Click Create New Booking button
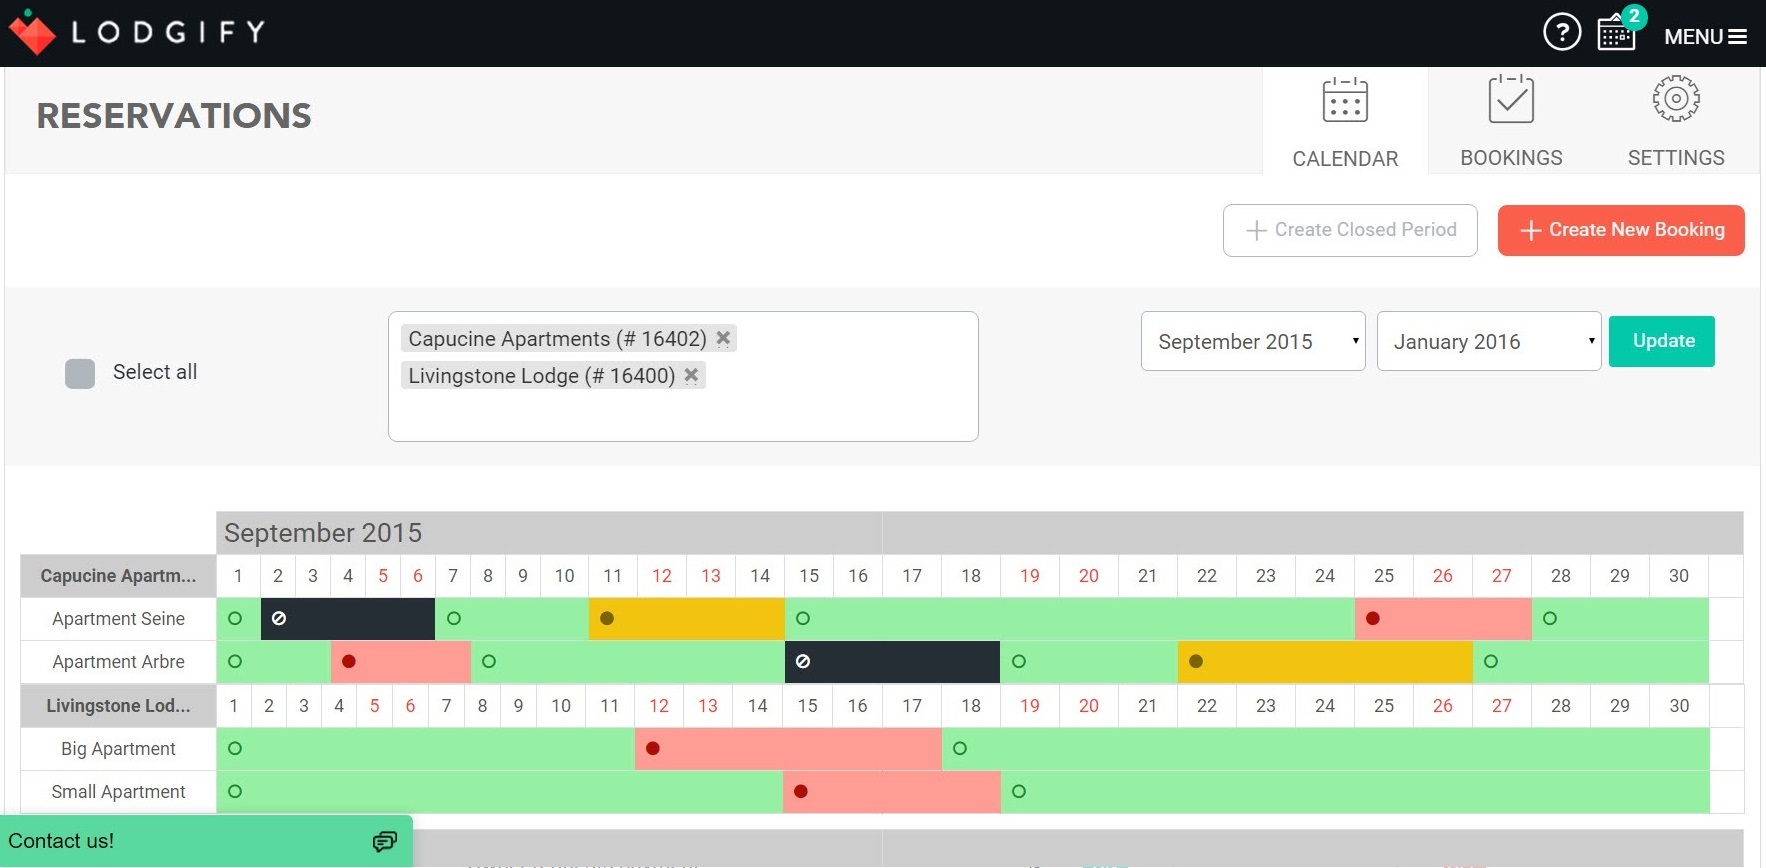The width and height of the screenshot is (1766, 868). (1621, 230)
